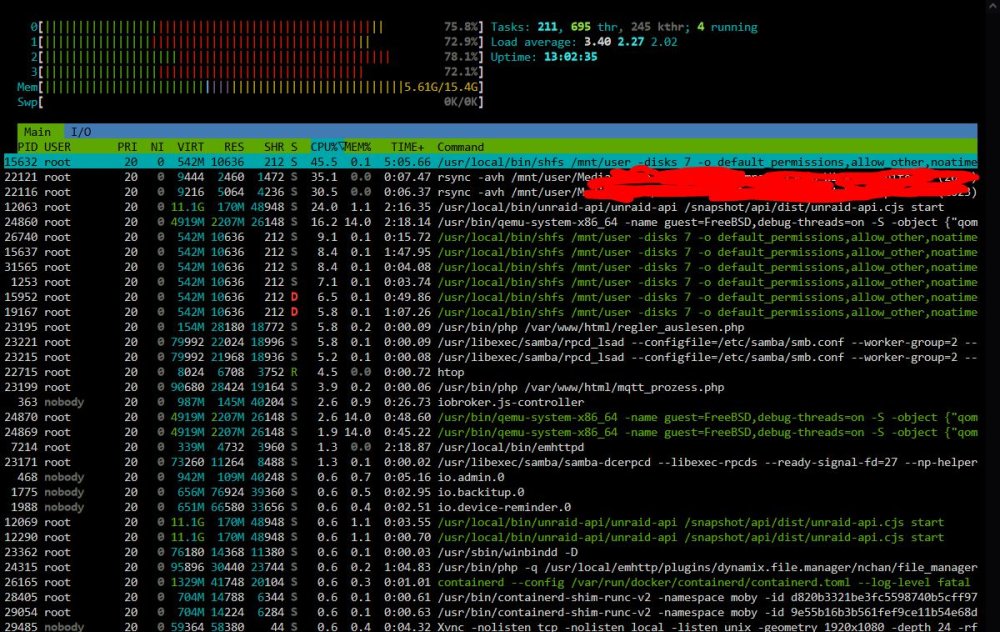Sort by PRI column header
Viewport: 1000px width, 632px height.
tap(127, 147)
